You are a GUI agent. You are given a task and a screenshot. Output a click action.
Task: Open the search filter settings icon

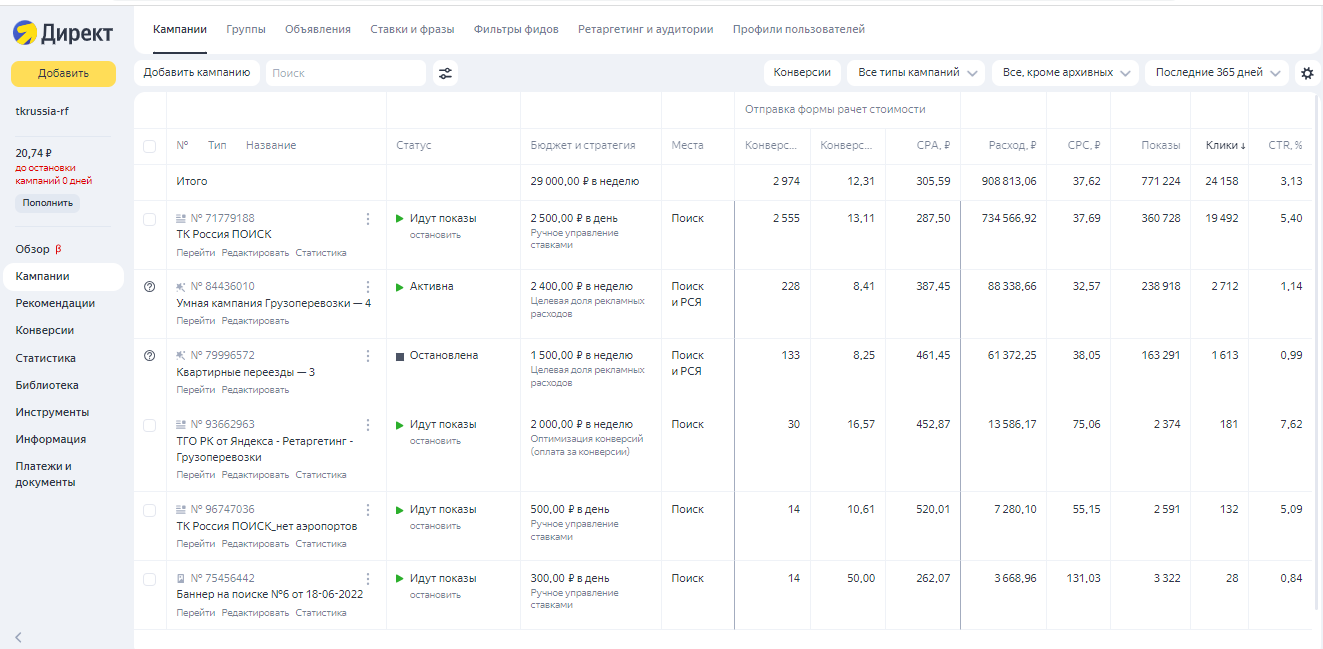(445, 73)
